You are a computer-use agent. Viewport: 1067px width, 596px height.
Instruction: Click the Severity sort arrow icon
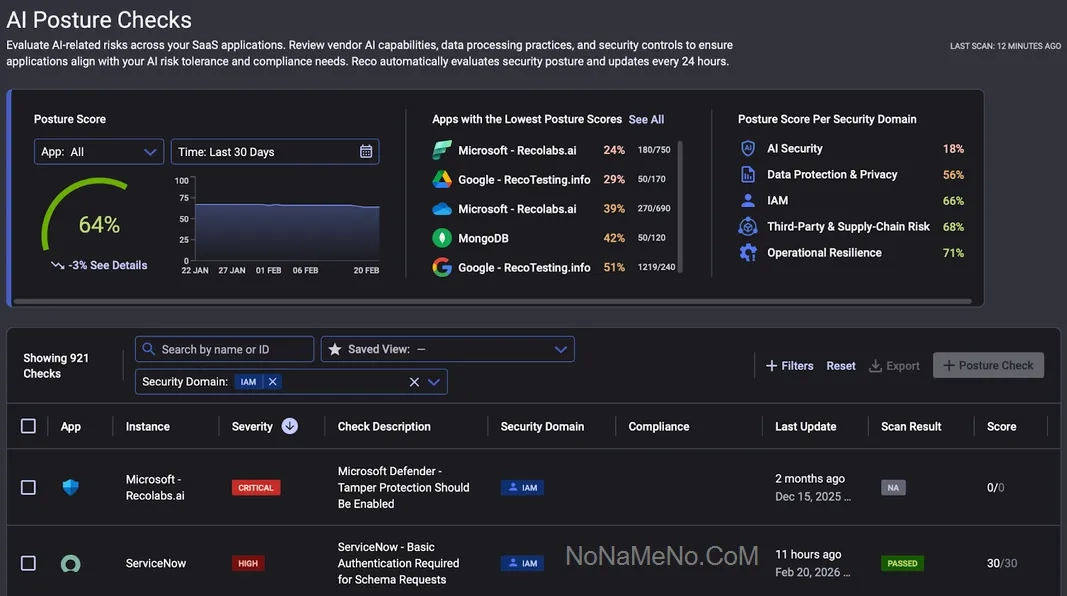click(290, 426)
